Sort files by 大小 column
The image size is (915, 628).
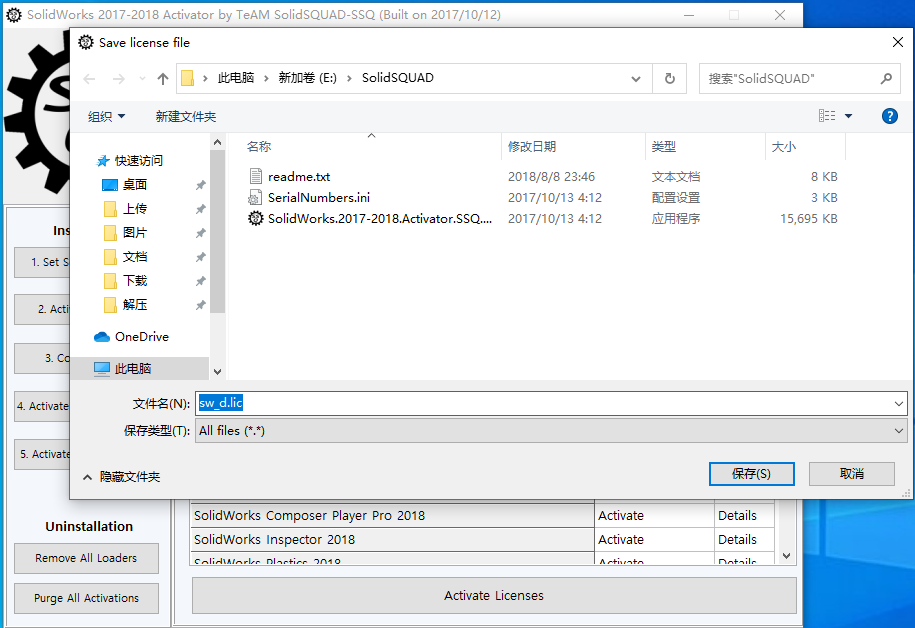point(784,146)
